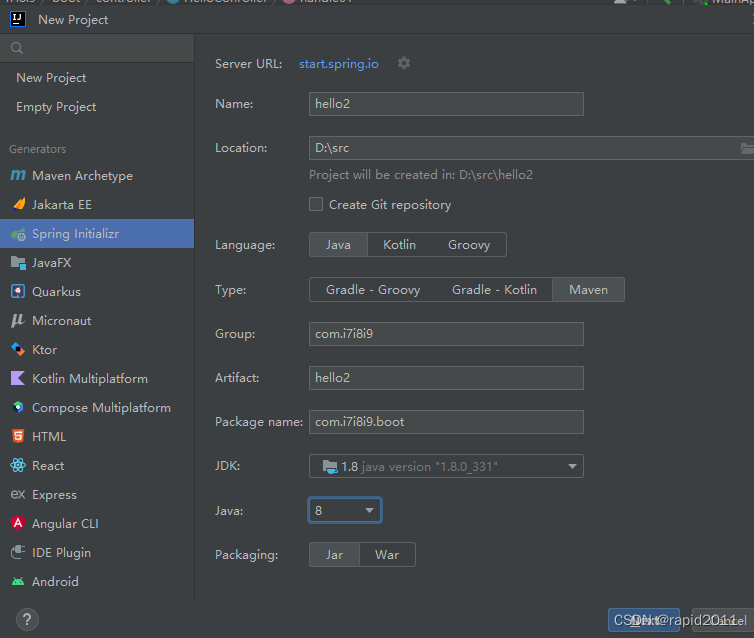Click the React generator icon
The image size is (754, 638).
tap(18, 465)
